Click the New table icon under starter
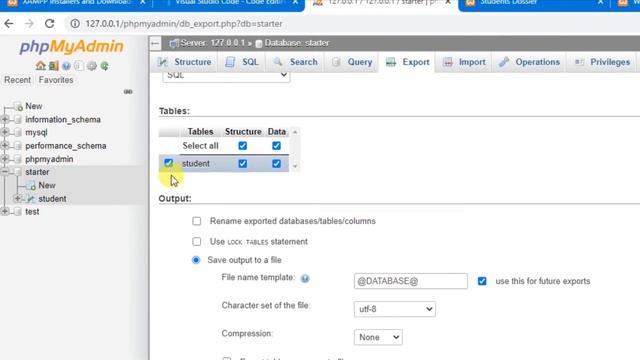Image resolution: width=640 pixels, height=360 pixels. point(31,186)
